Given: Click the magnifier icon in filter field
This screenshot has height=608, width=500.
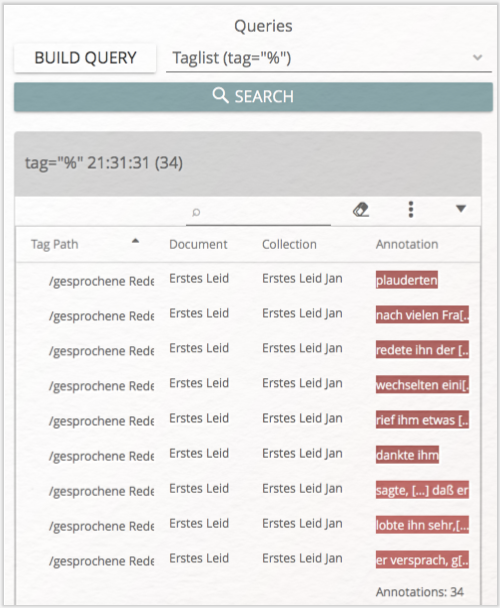Looking at the screenshot, I should coord(196,212).
